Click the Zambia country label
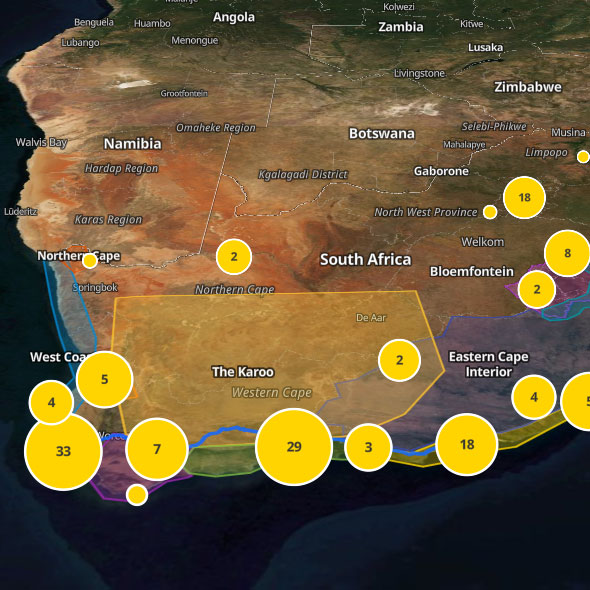 click(x=401, y=27)
